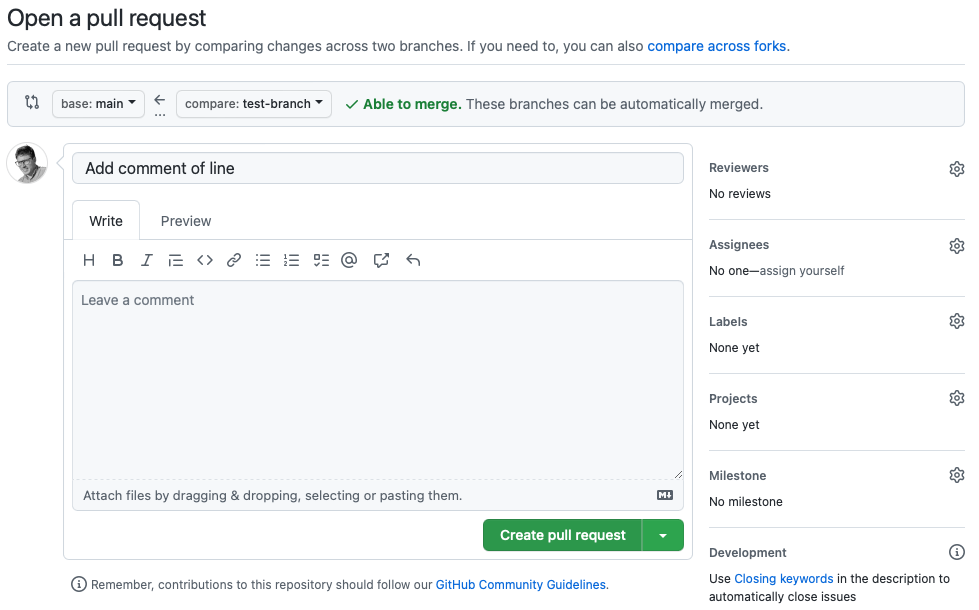Open the compare across forks link
This screenshot has height=610, width=979.
[717, 46]
